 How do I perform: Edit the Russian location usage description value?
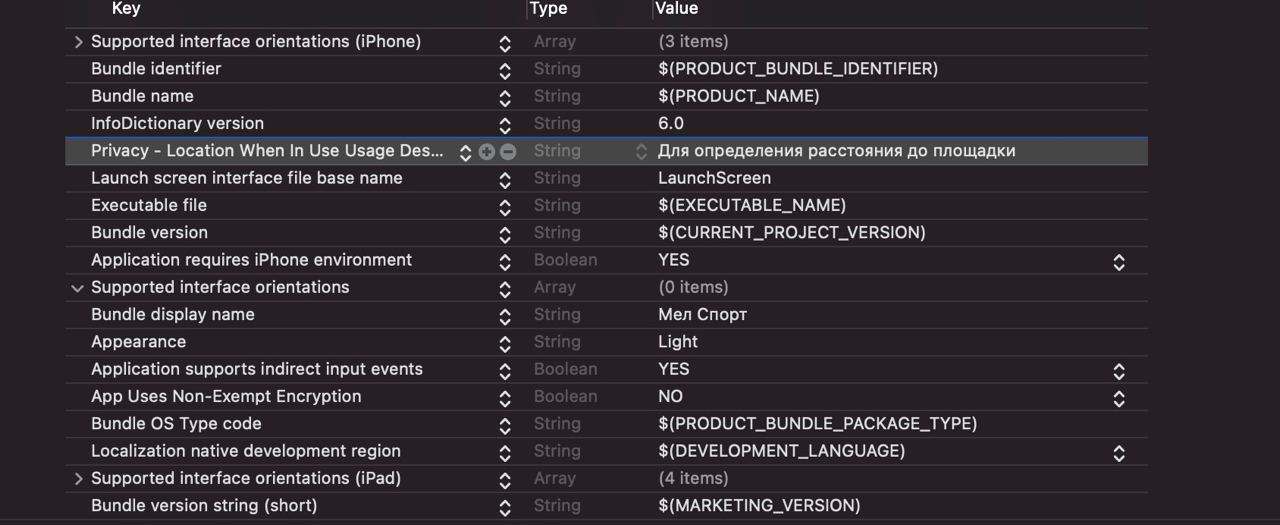click(837, 151)
